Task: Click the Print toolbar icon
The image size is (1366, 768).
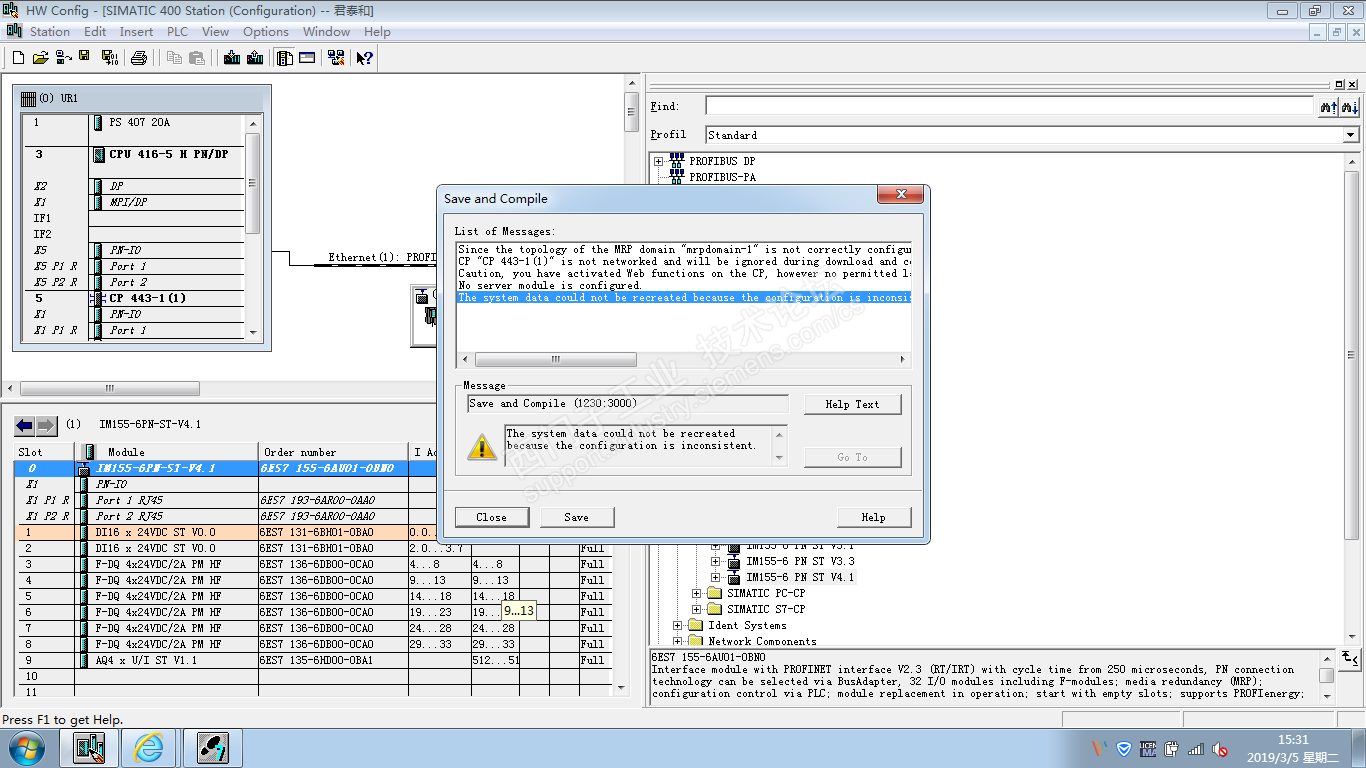Action: point(139,58)
